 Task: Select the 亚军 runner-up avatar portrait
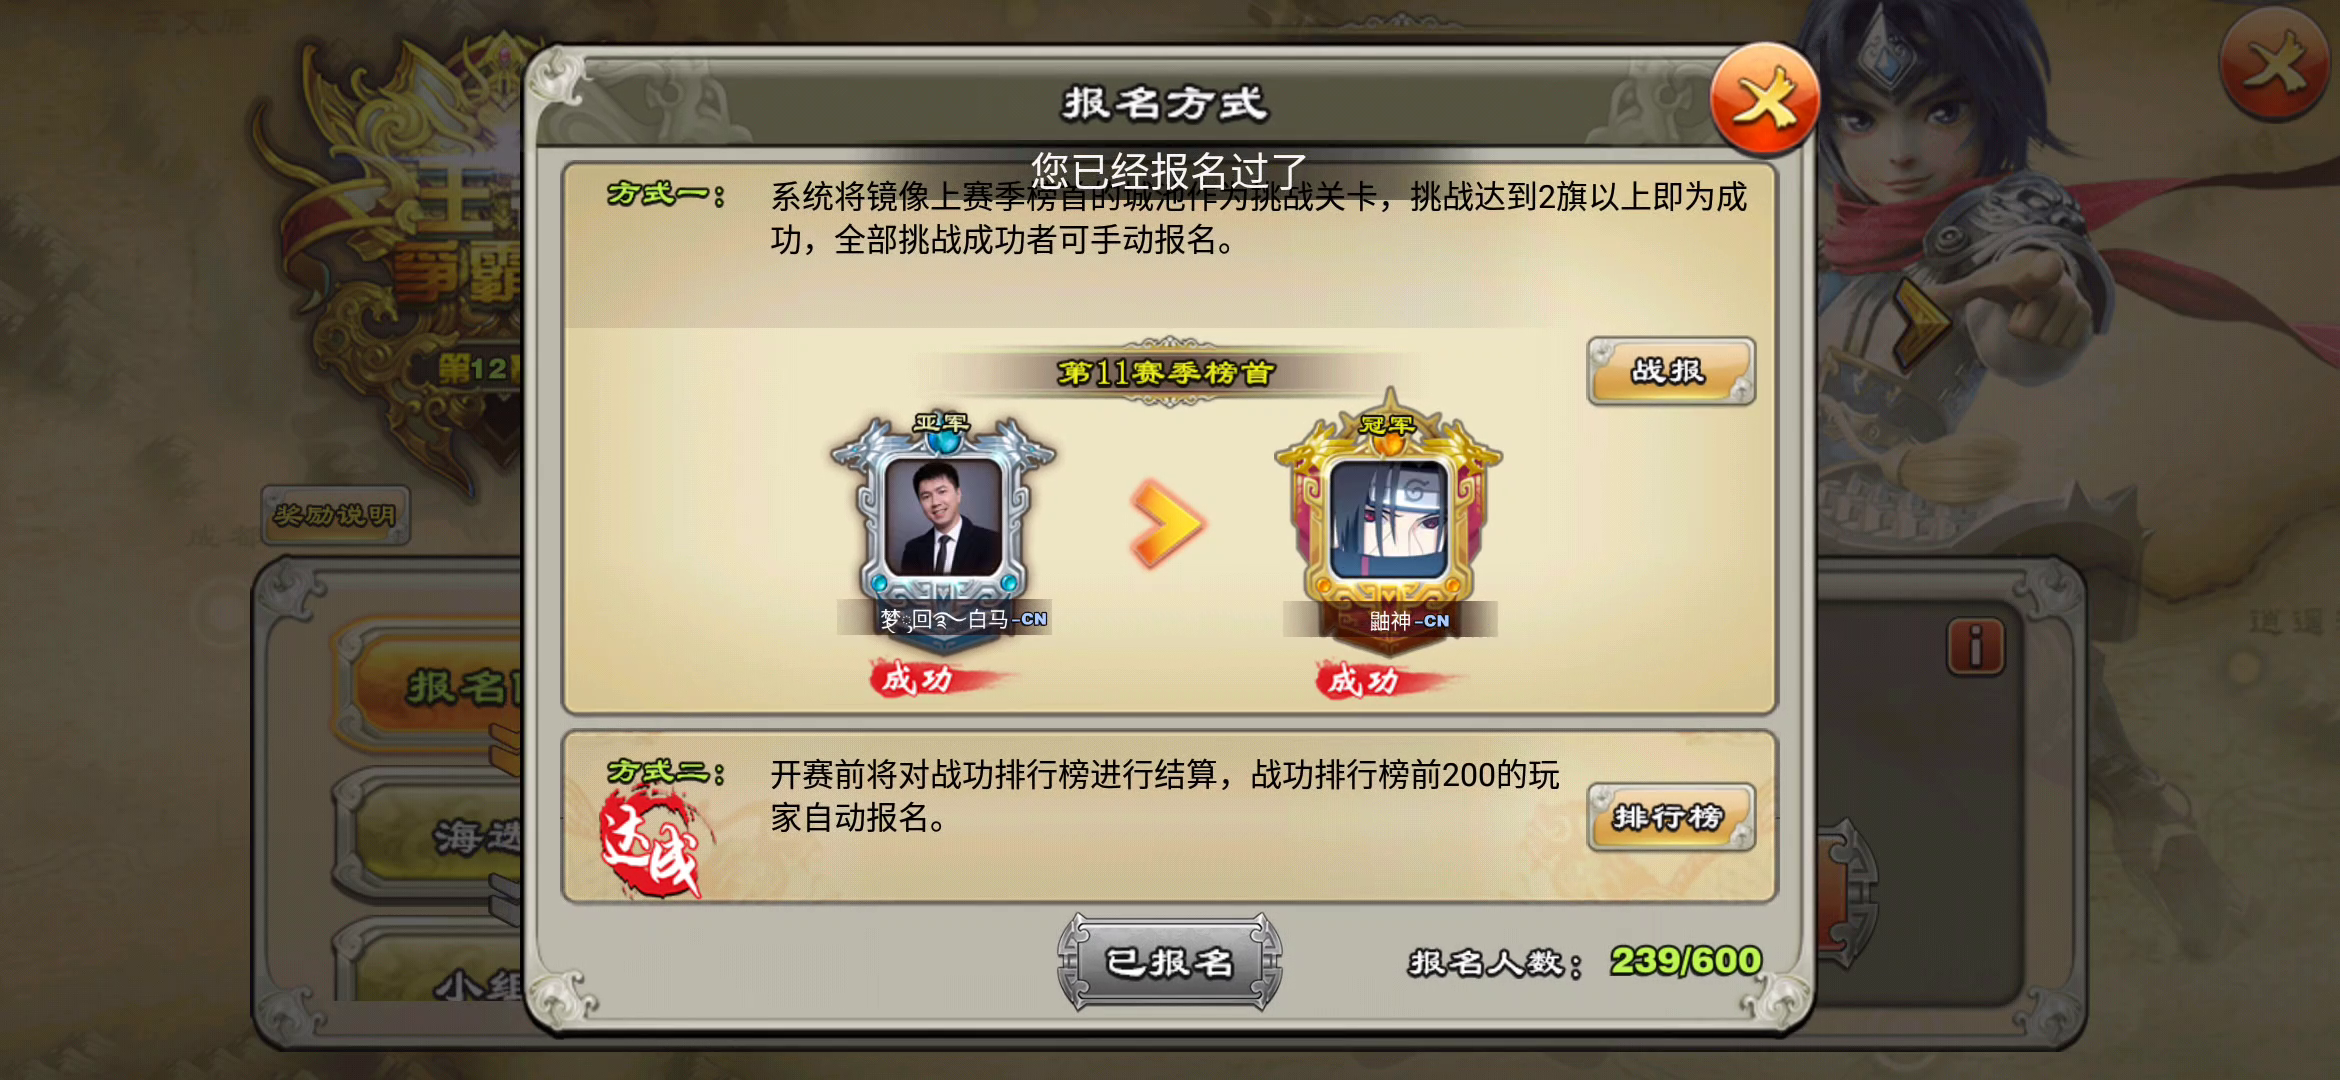[943, 517]
